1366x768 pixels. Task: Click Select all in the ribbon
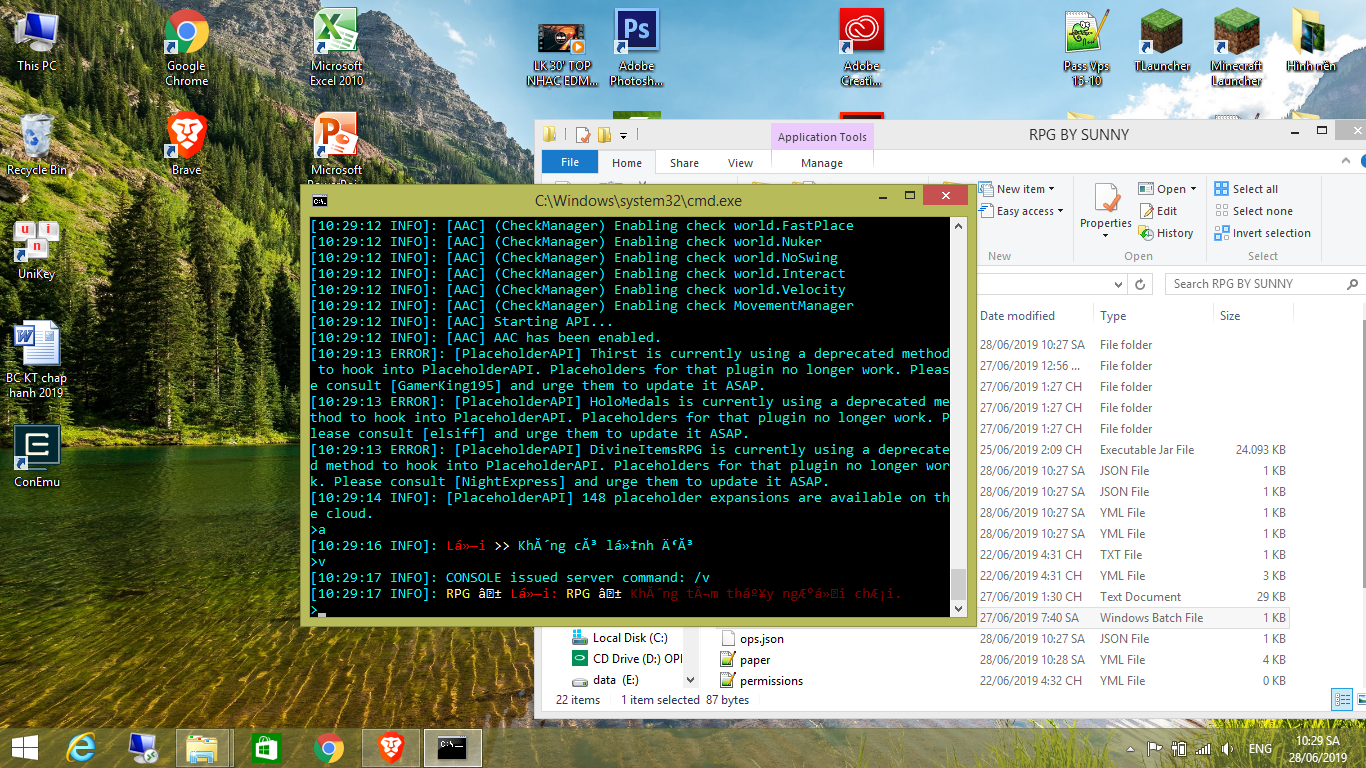(1254, 189)
